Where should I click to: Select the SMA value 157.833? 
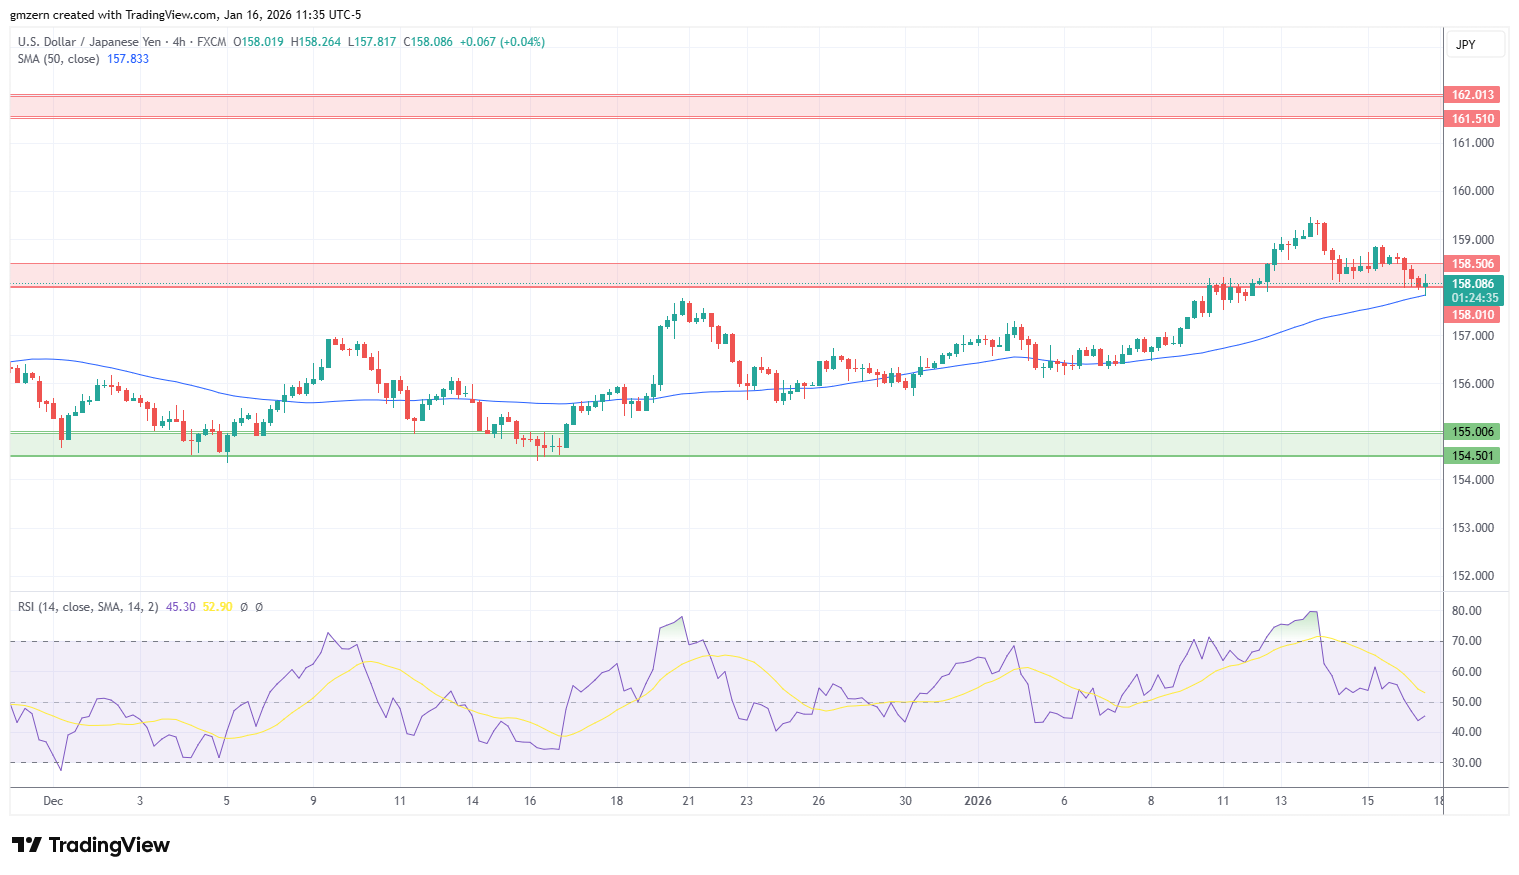[128, 59]
